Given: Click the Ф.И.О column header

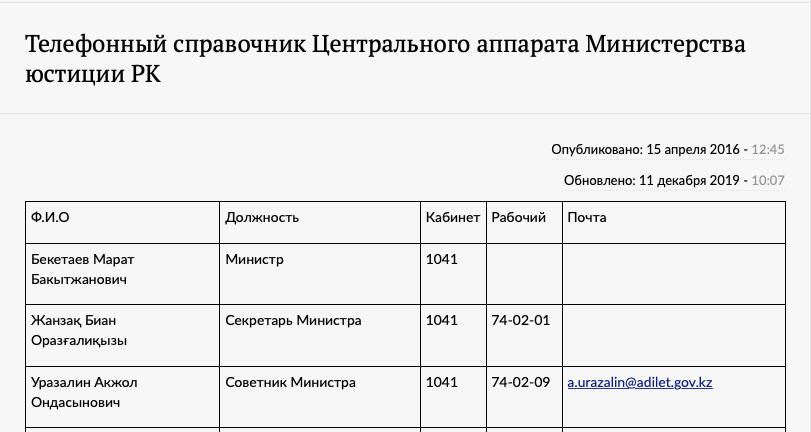Looking at the screenshot, I should tap(50, 217).
